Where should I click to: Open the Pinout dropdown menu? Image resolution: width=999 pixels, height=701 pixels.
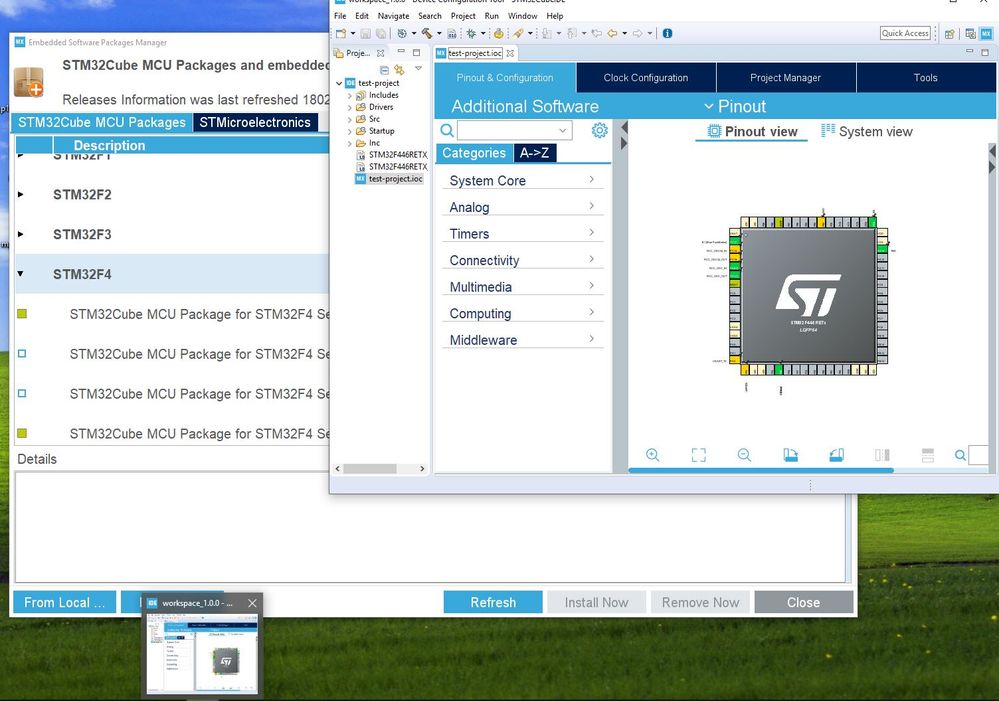pyautogui.click(x=735, y=106)
